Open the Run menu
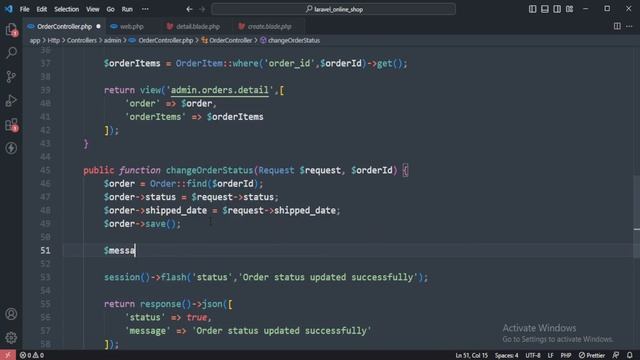This screenshot has height=360, width=640. (127, 9)
